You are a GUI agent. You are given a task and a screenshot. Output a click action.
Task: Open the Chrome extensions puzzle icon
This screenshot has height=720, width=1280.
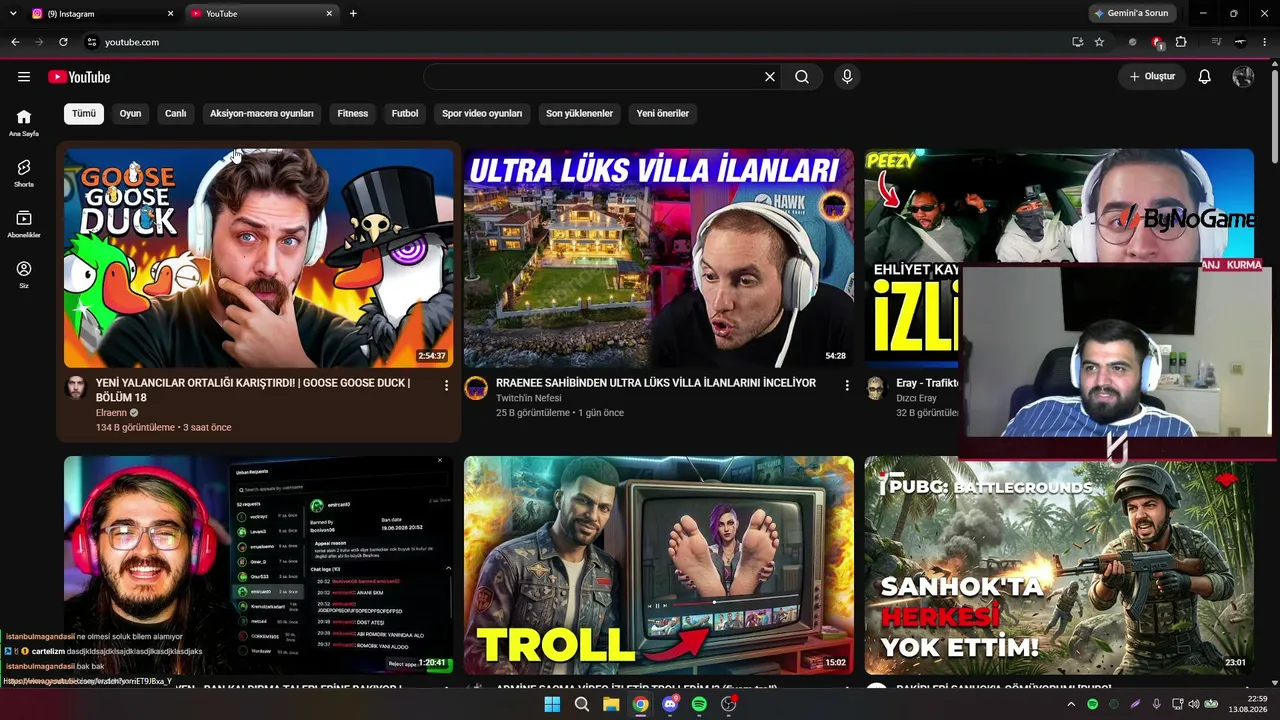click(x=1181, y=42)
